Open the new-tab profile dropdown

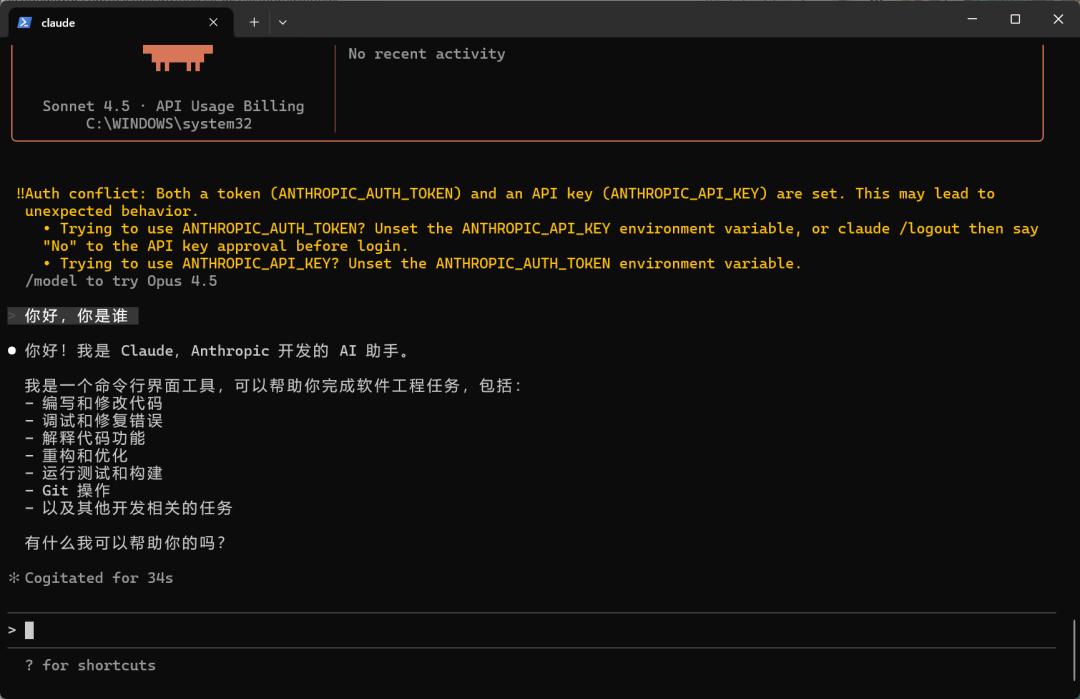point(282,22)
